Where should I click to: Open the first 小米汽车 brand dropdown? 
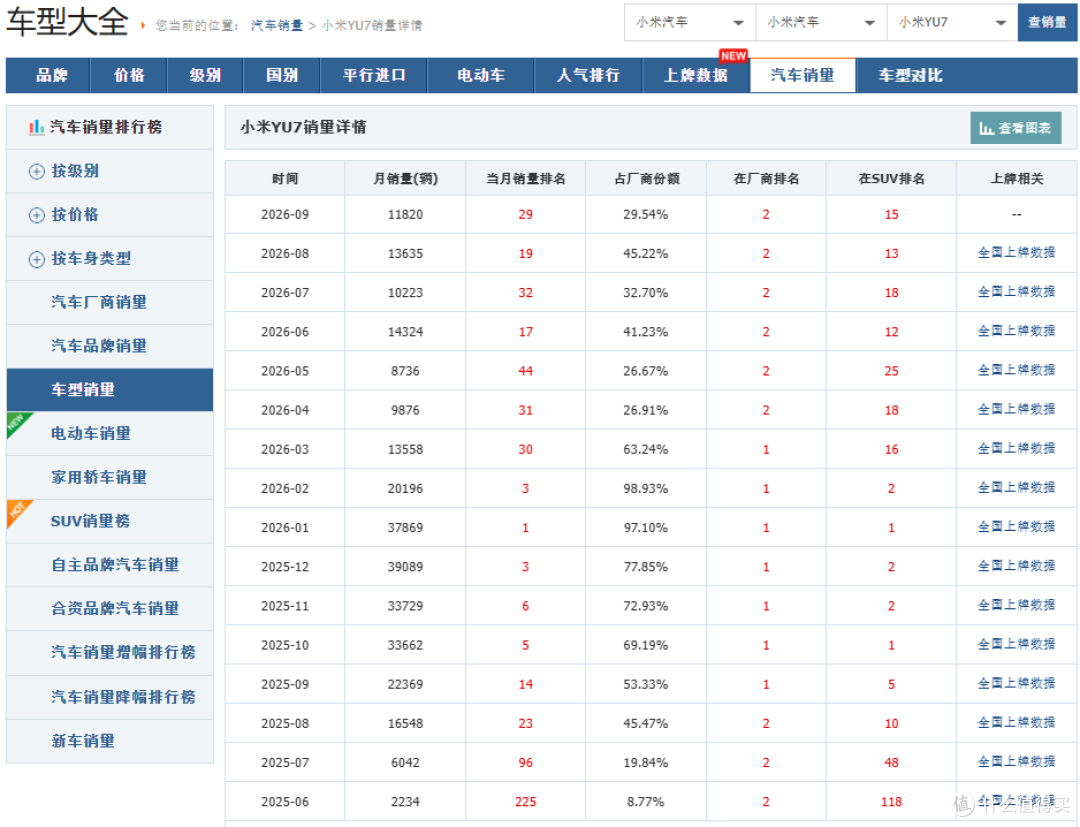pyautogui.click(x=689, y=23)
